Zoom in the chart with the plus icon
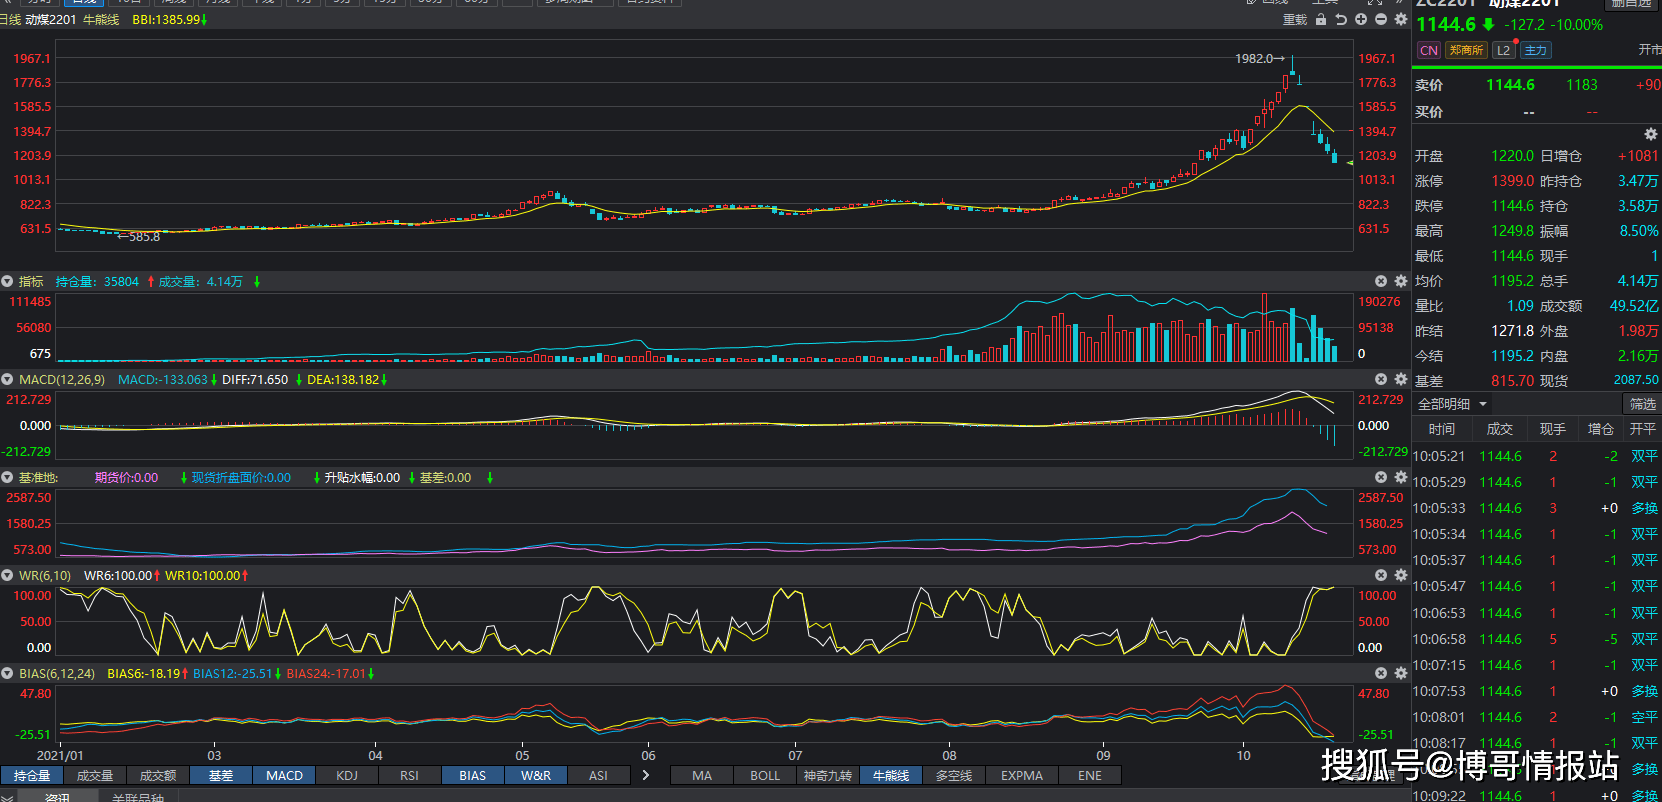Screen dimensions: 1662x802 (x=1361, y=20)
